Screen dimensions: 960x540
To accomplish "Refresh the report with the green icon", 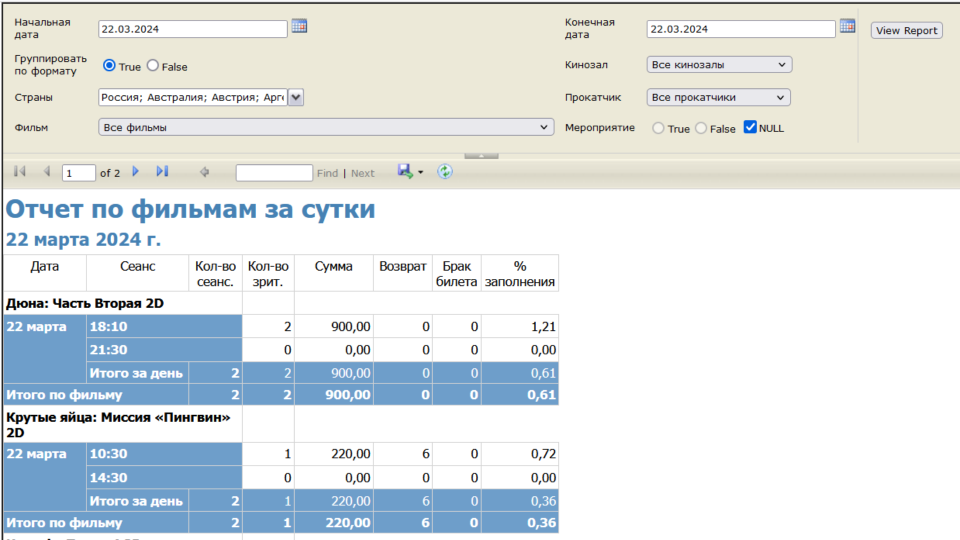I will [x=445, y=172].
